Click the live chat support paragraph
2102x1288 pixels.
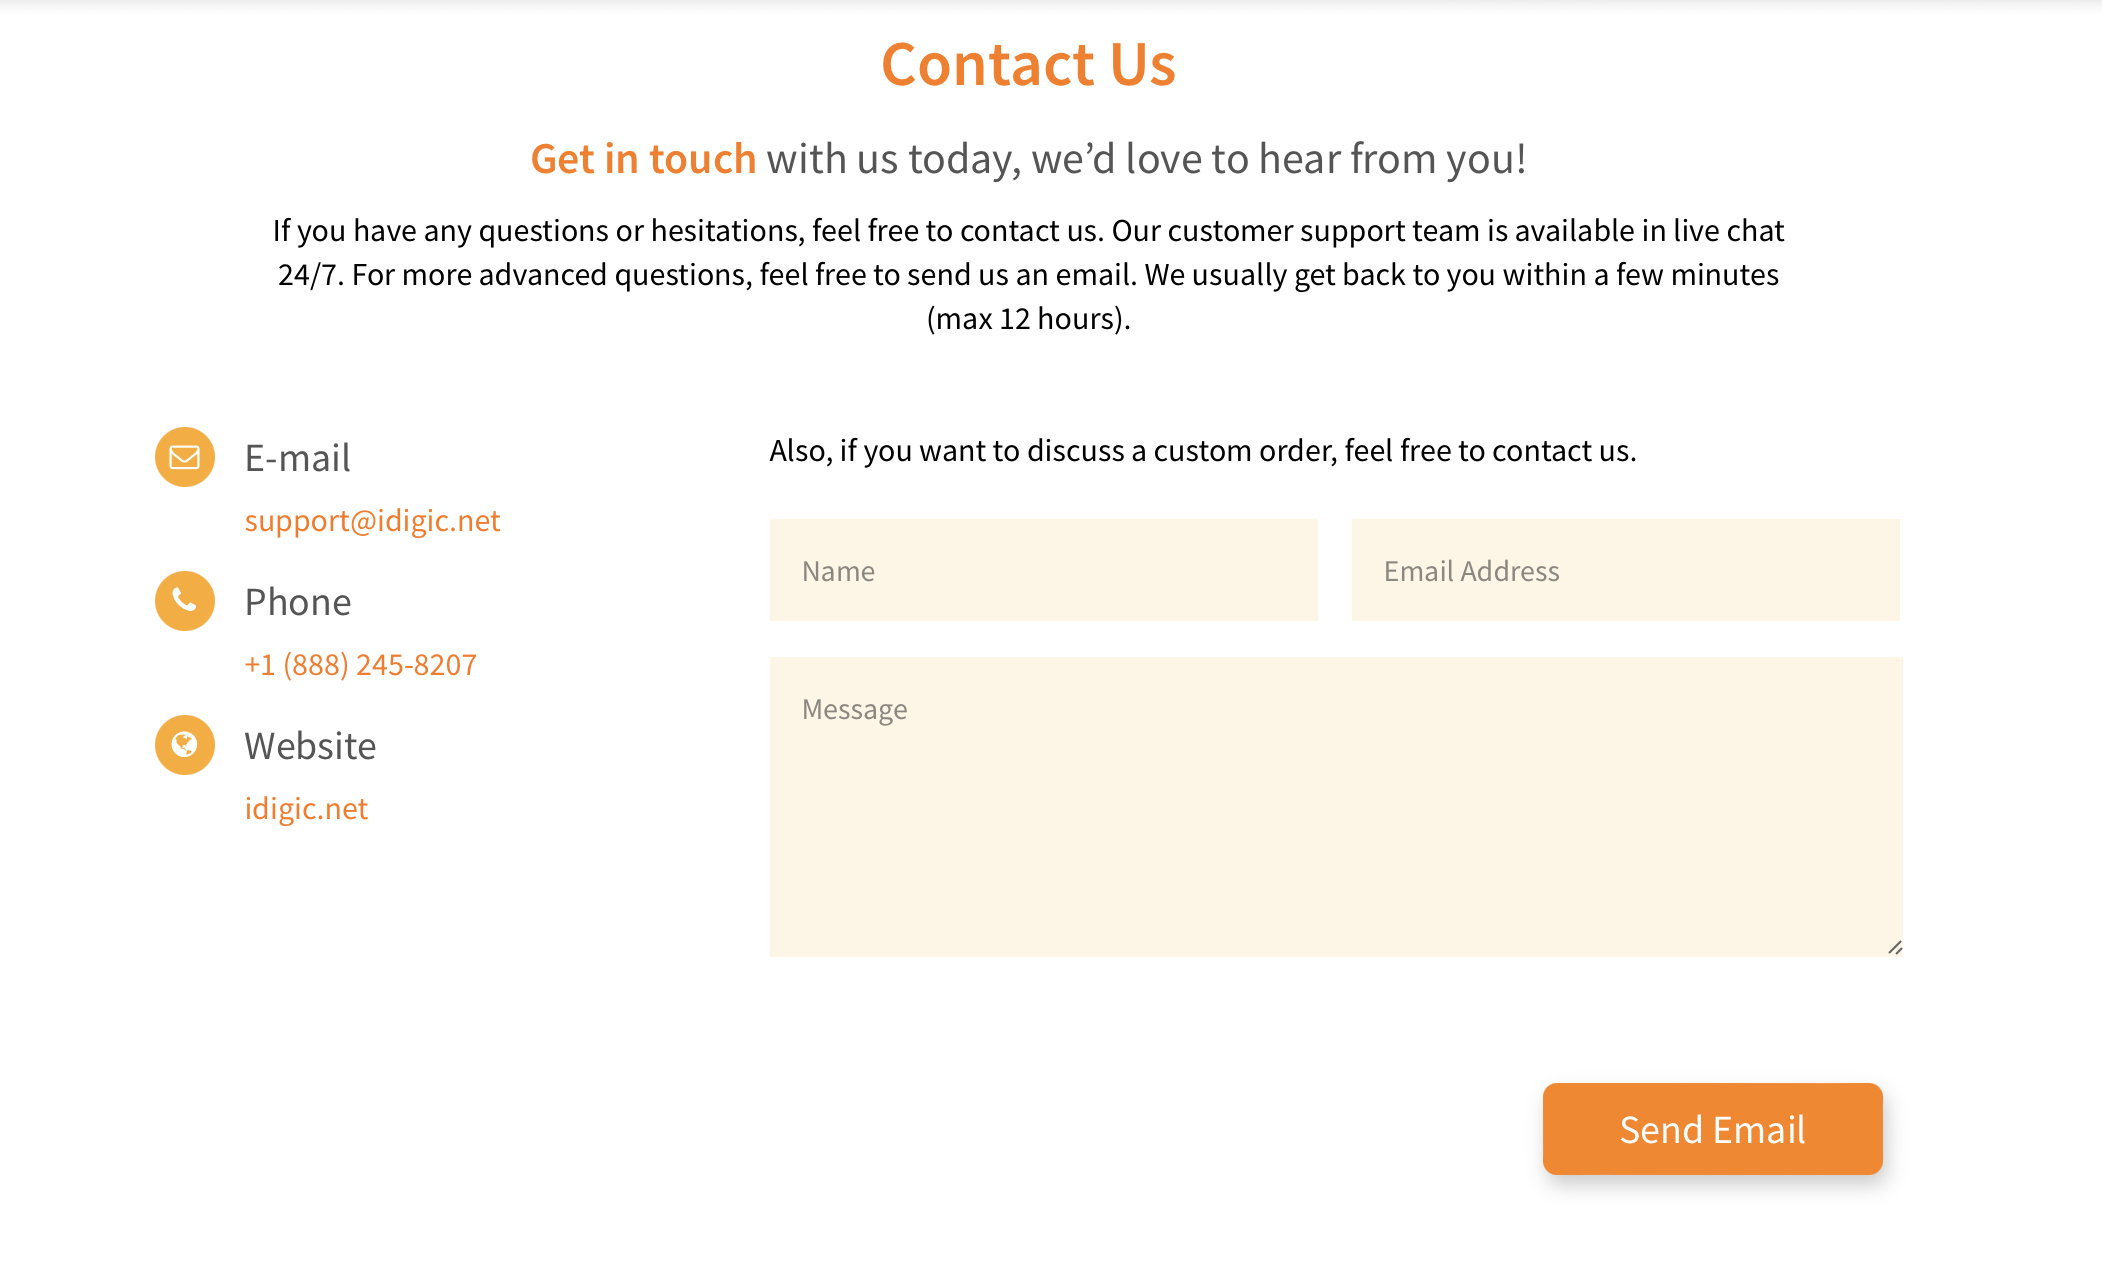pyautogui.click(x=1028, y=253)
